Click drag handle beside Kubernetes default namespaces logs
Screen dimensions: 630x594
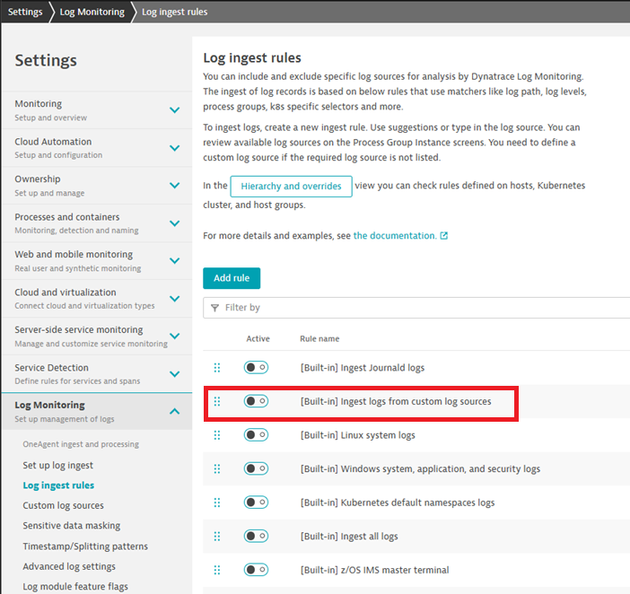217,503
